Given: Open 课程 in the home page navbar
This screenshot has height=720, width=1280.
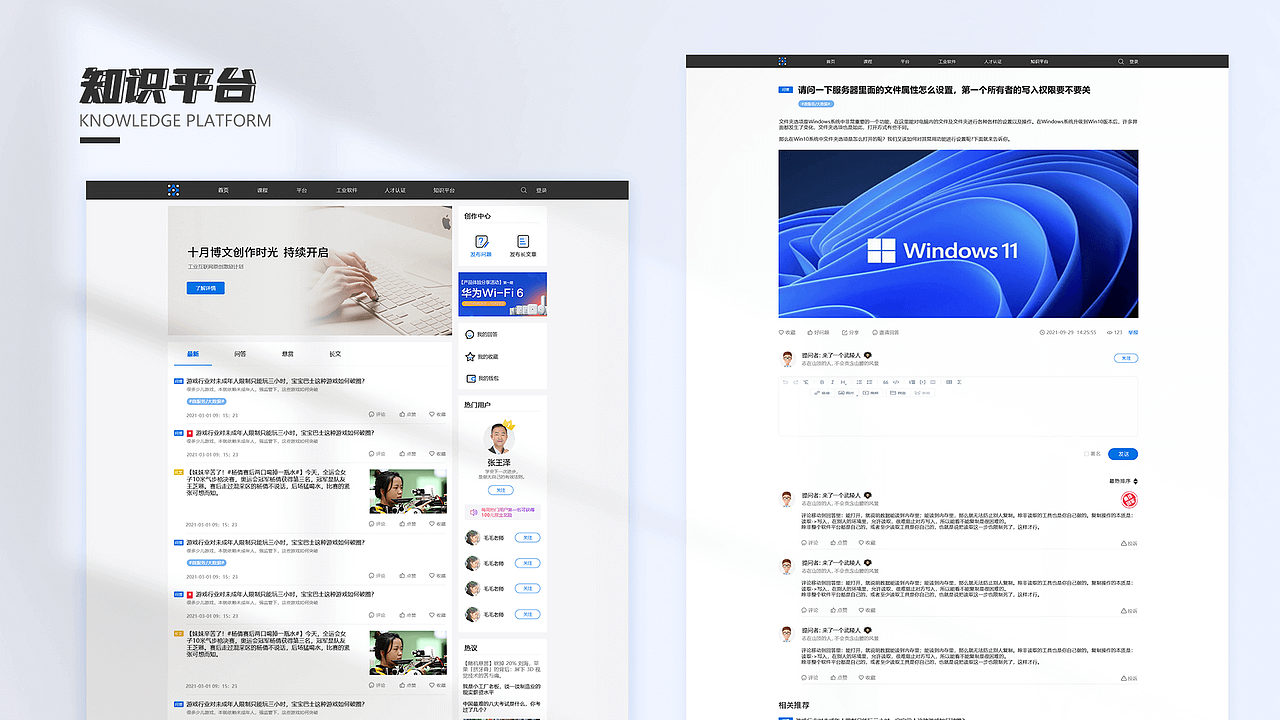Looking at the screenshot, I should click(x=262, y=190).
